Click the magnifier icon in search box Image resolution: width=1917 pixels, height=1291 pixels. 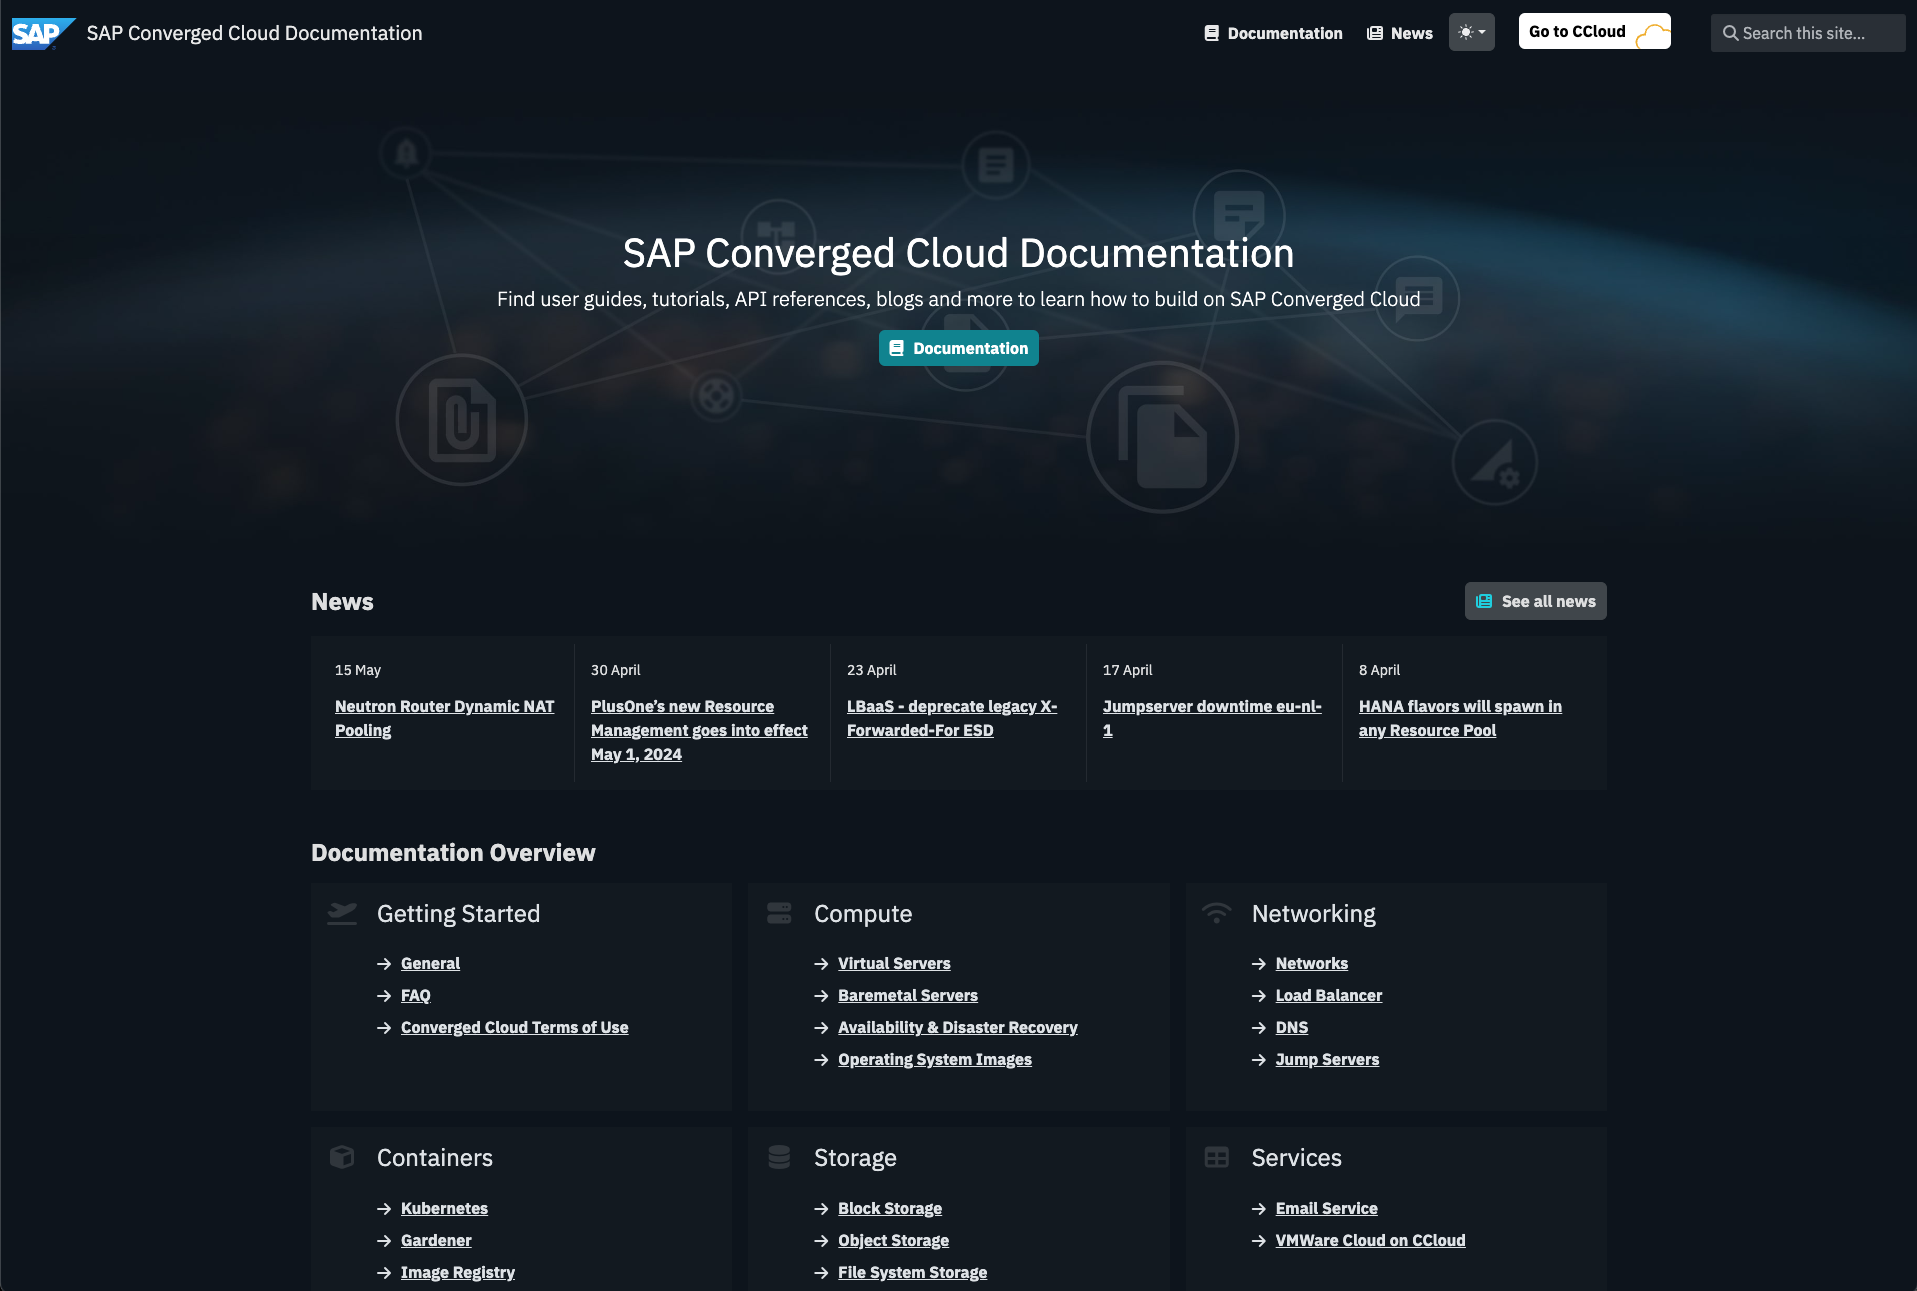[x=1730, y=33]
